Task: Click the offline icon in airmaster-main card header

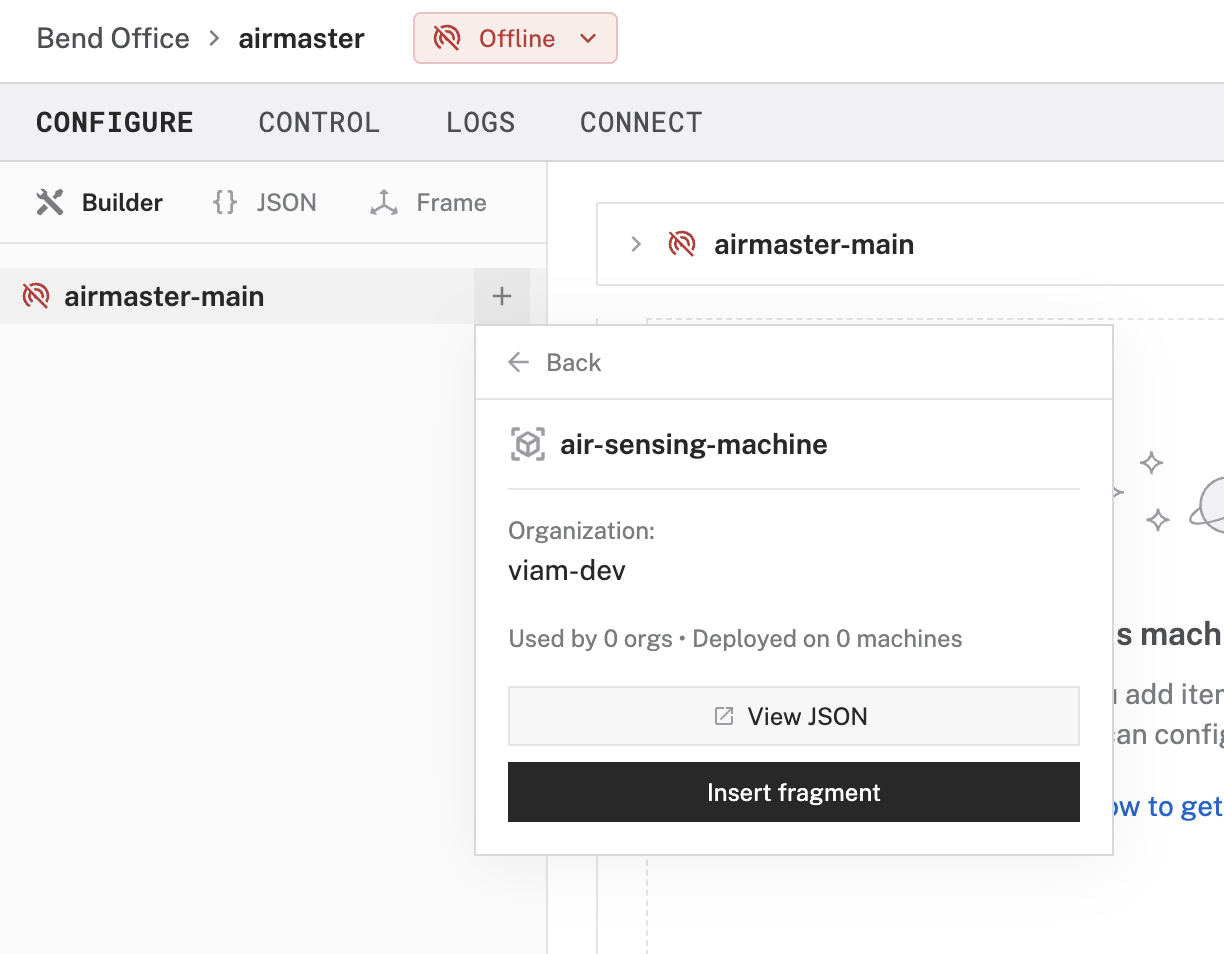Action: pos(682,244)
